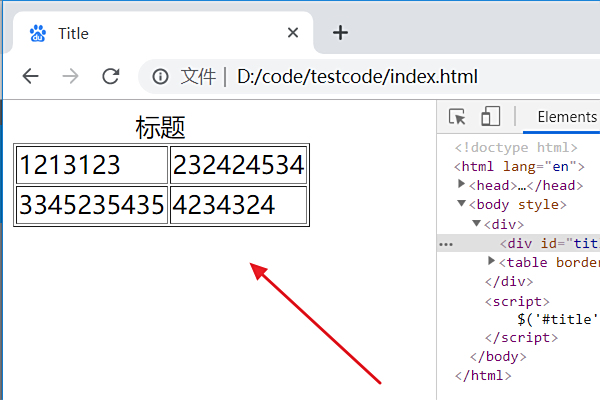Select the opening script tag line
600x400 pixels.
pos(517,302)
